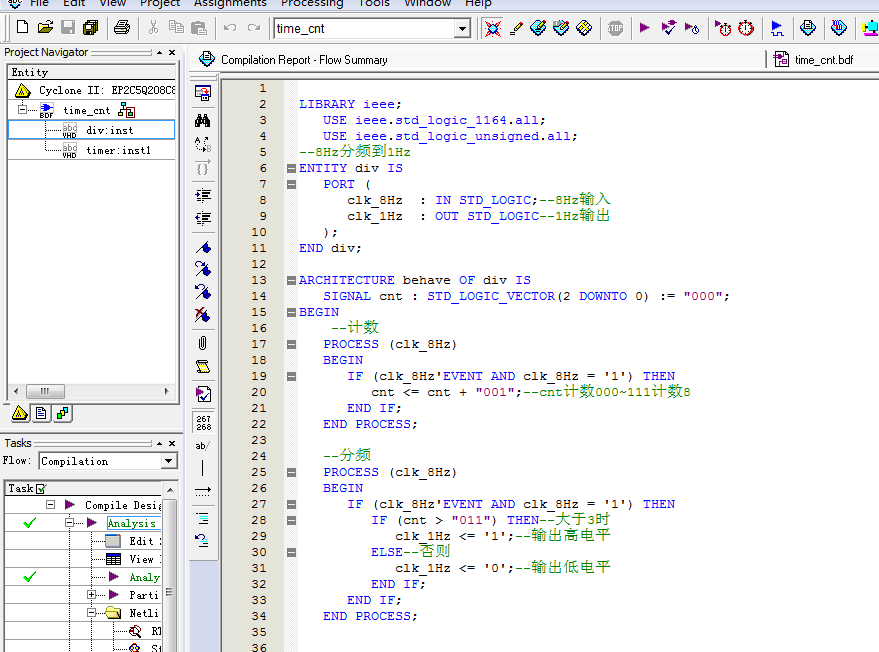Click the Stop Processing icon
879x652 pixels.
click(615, 28)
